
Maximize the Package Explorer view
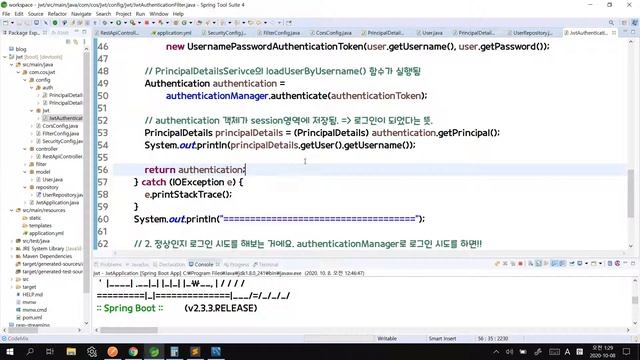click(x=84, y=32)
